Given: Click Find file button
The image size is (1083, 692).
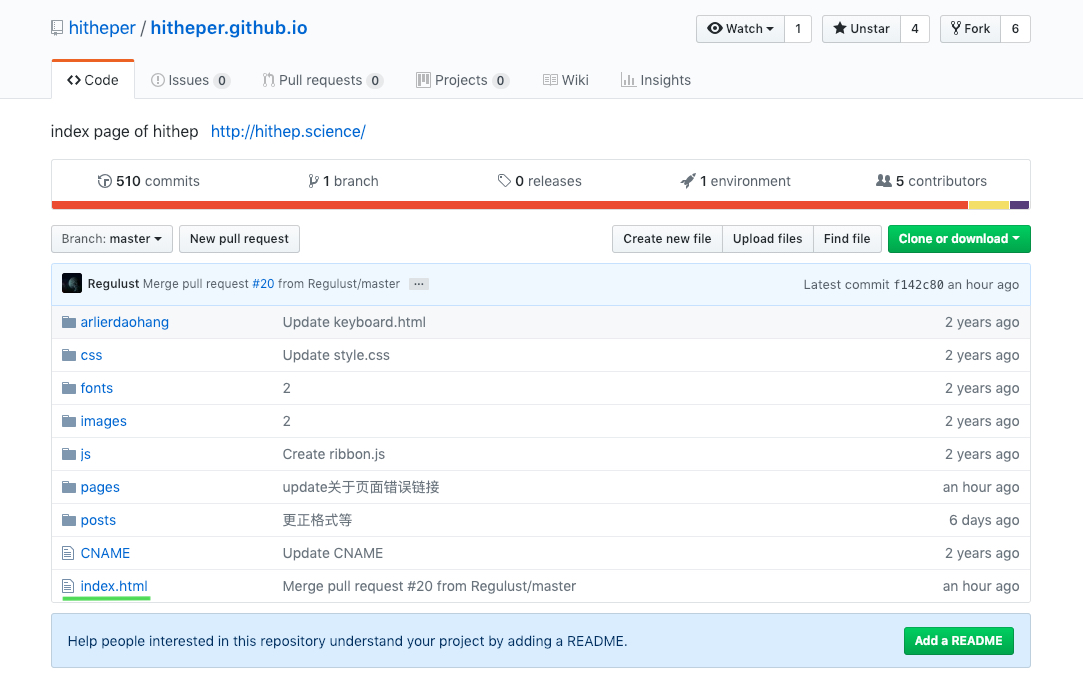Looking at the screenshot, I should coord(847,239).
